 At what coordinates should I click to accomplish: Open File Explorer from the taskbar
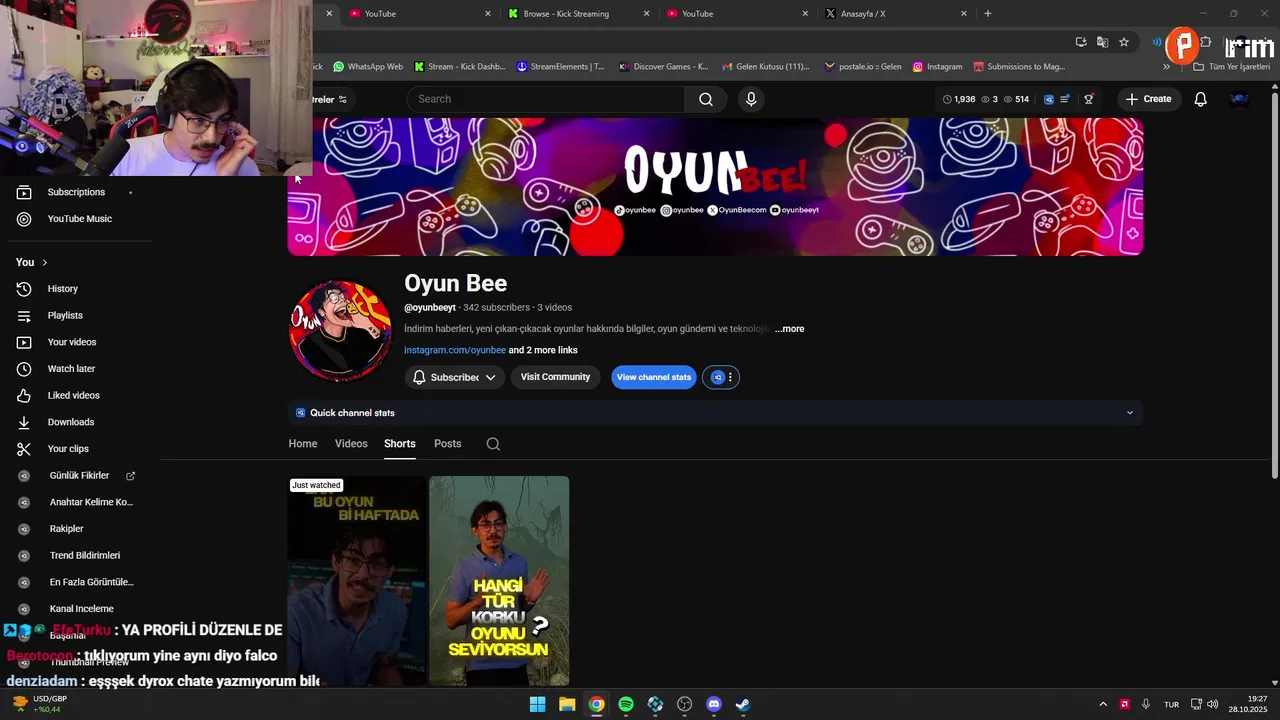click(x=567, y=704)
